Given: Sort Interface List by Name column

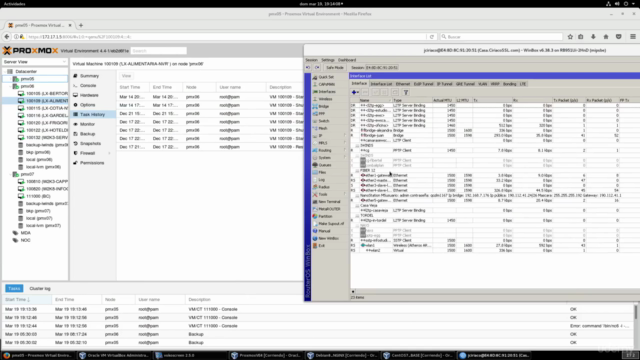Looking at the screenshot, I should pyautogui.click(x=375, y=100).
